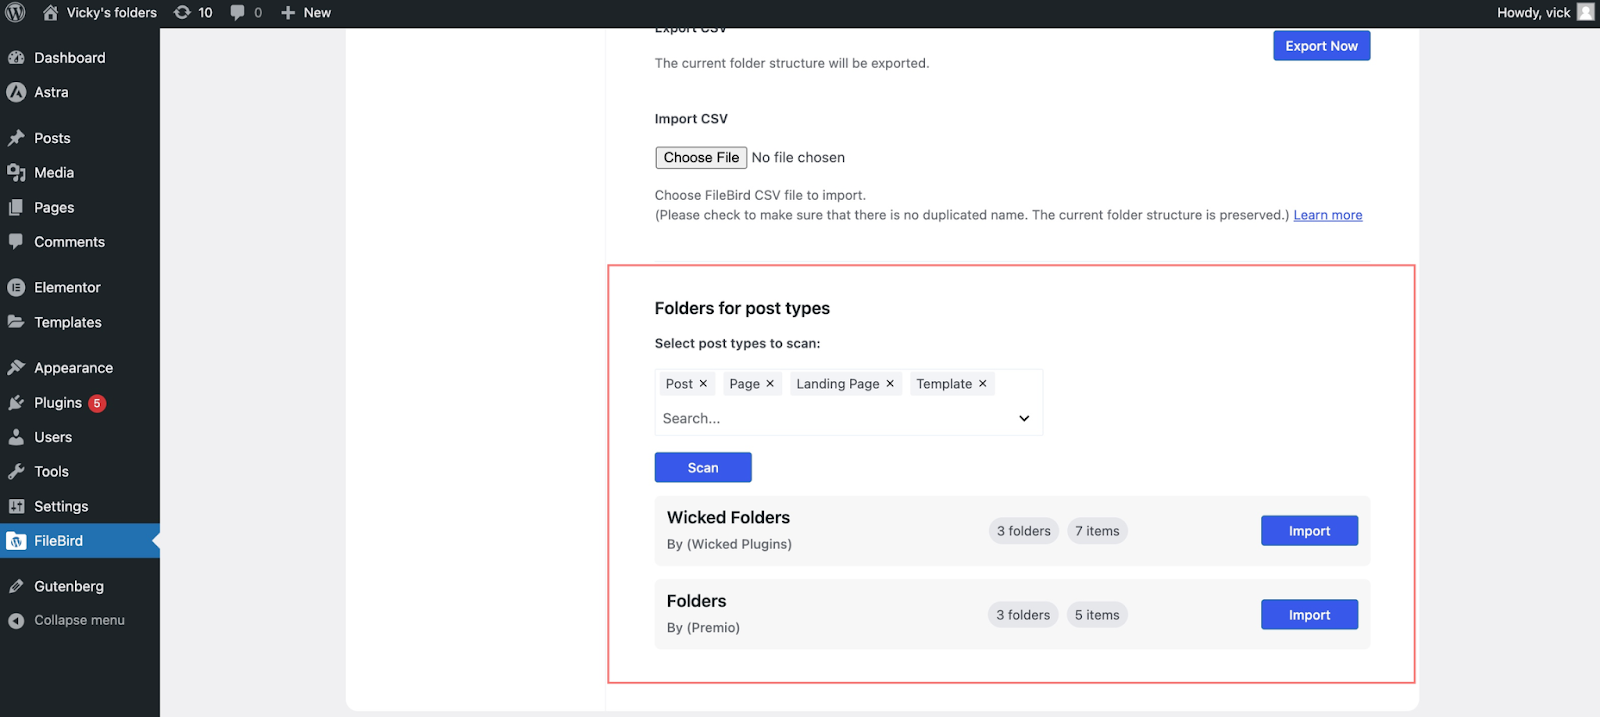Click the Choose File button
This screenshot has width=1600, height=717.
[701, 158]
